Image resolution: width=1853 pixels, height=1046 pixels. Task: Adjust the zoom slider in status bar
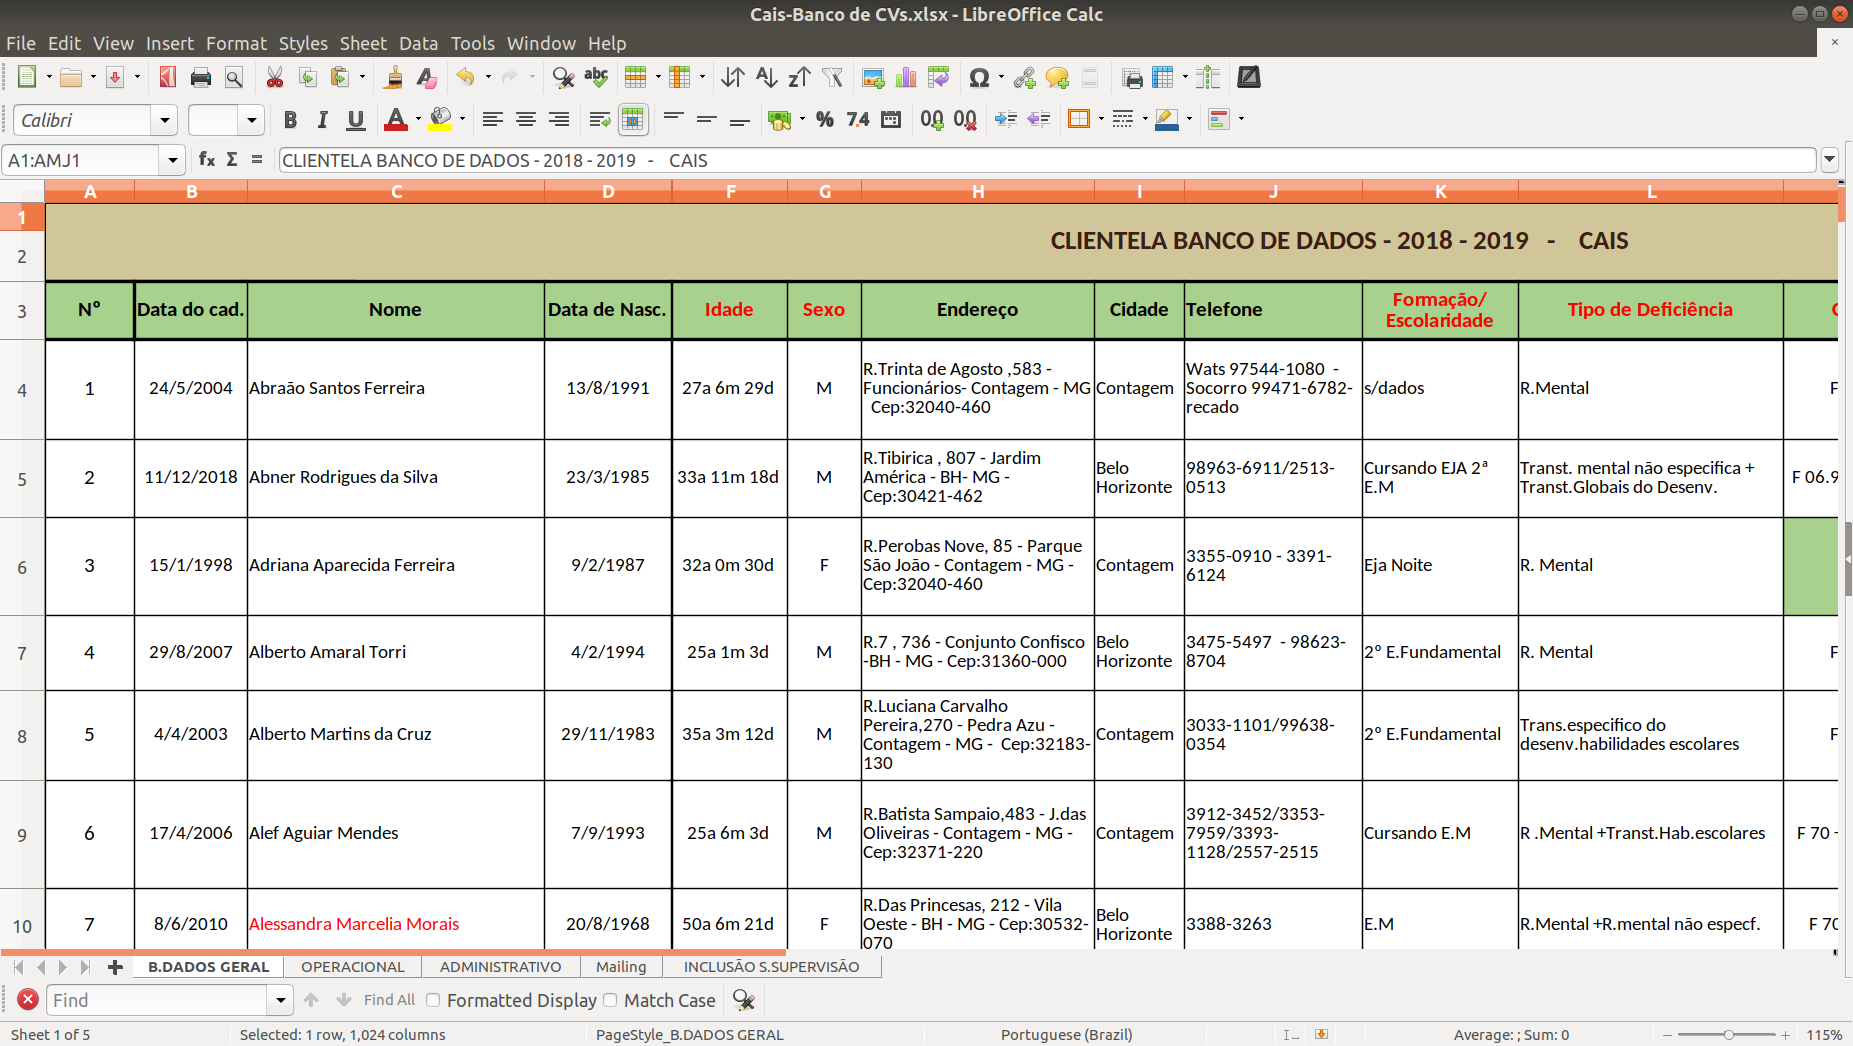1728,1035
